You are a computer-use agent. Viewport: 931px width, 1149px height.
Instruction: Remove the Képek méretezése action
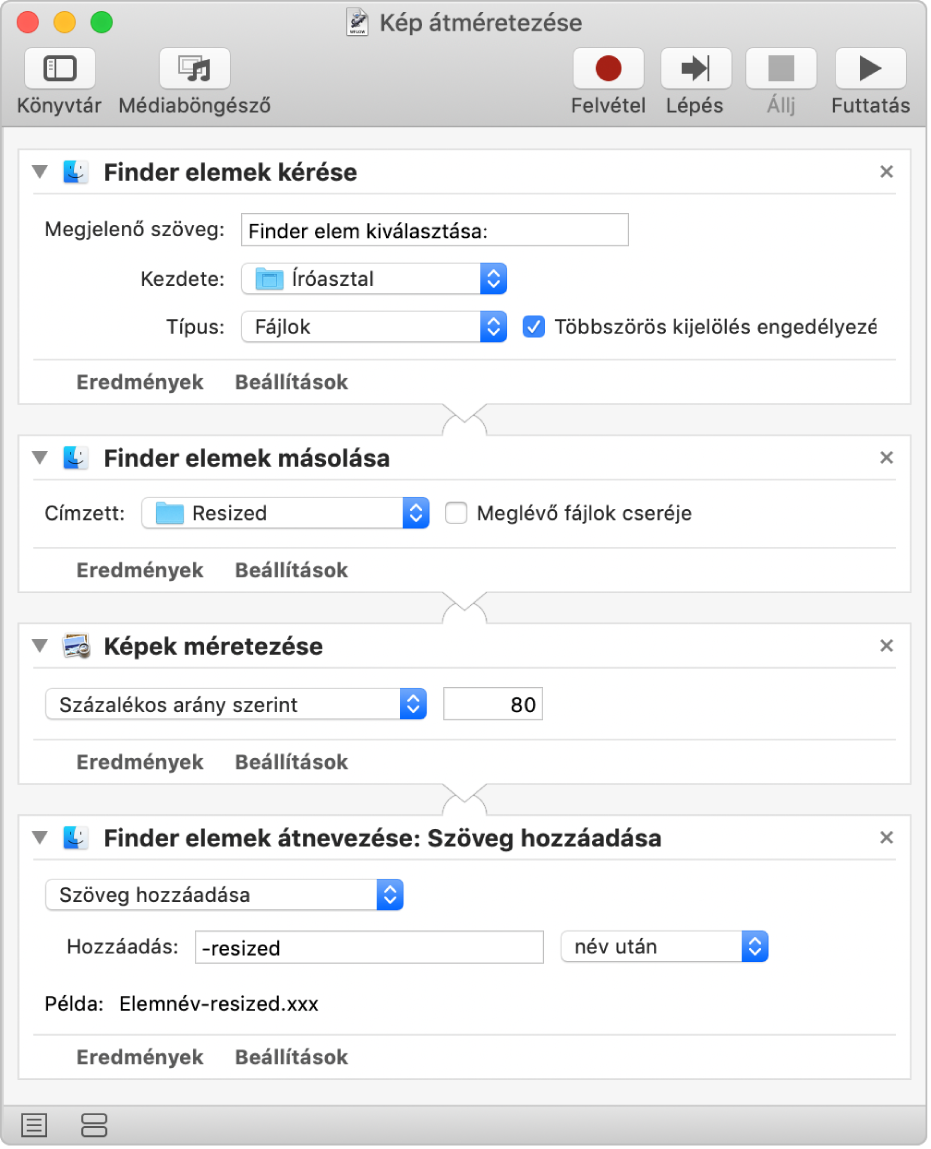[x=886, y=646]
